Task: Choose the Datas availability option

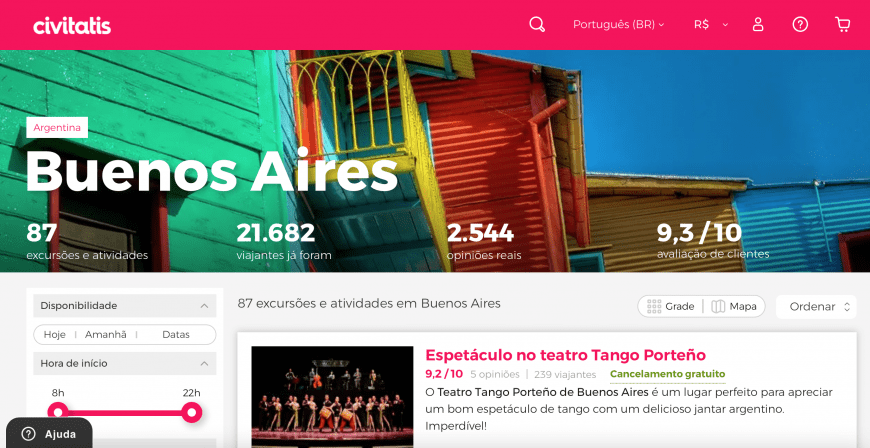Action: tap(176, 335)
